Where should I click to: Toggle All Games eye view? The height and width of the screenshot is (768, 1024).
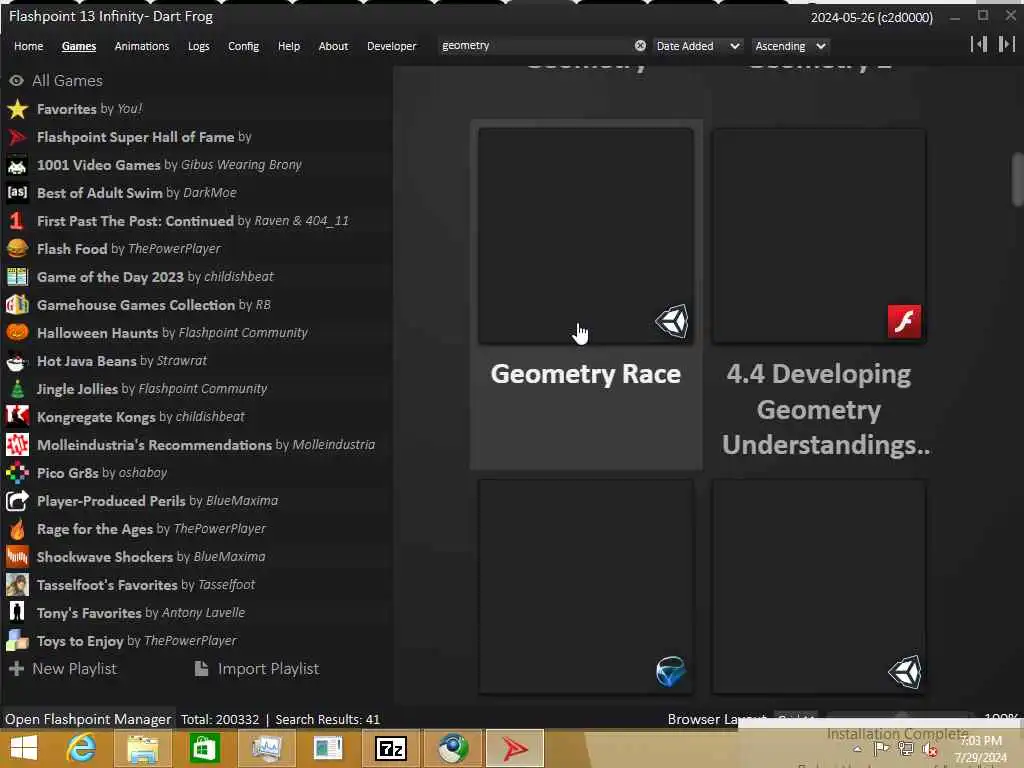click(16, 80)
